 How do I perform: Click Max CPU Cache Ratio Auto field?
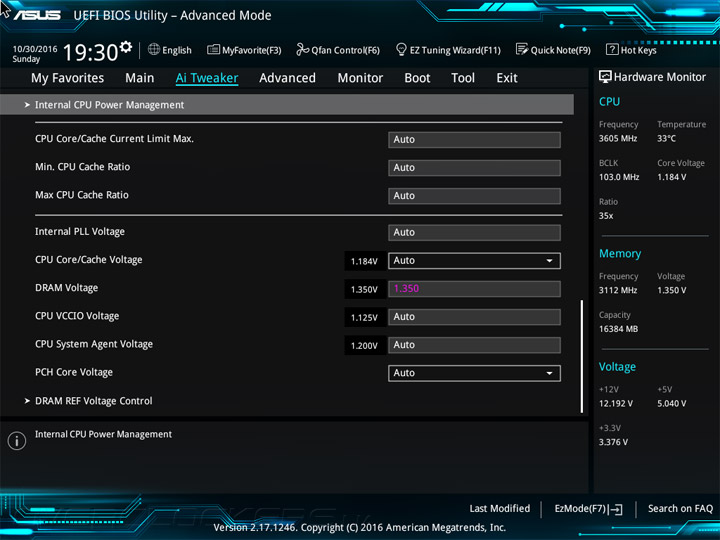pyautogui.click(x=474, y=196)
